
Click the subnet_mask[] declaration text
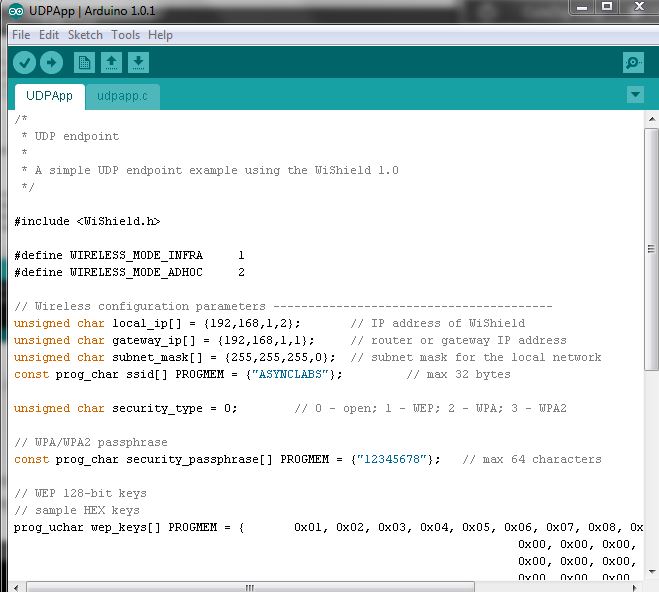tap(174, 358)
